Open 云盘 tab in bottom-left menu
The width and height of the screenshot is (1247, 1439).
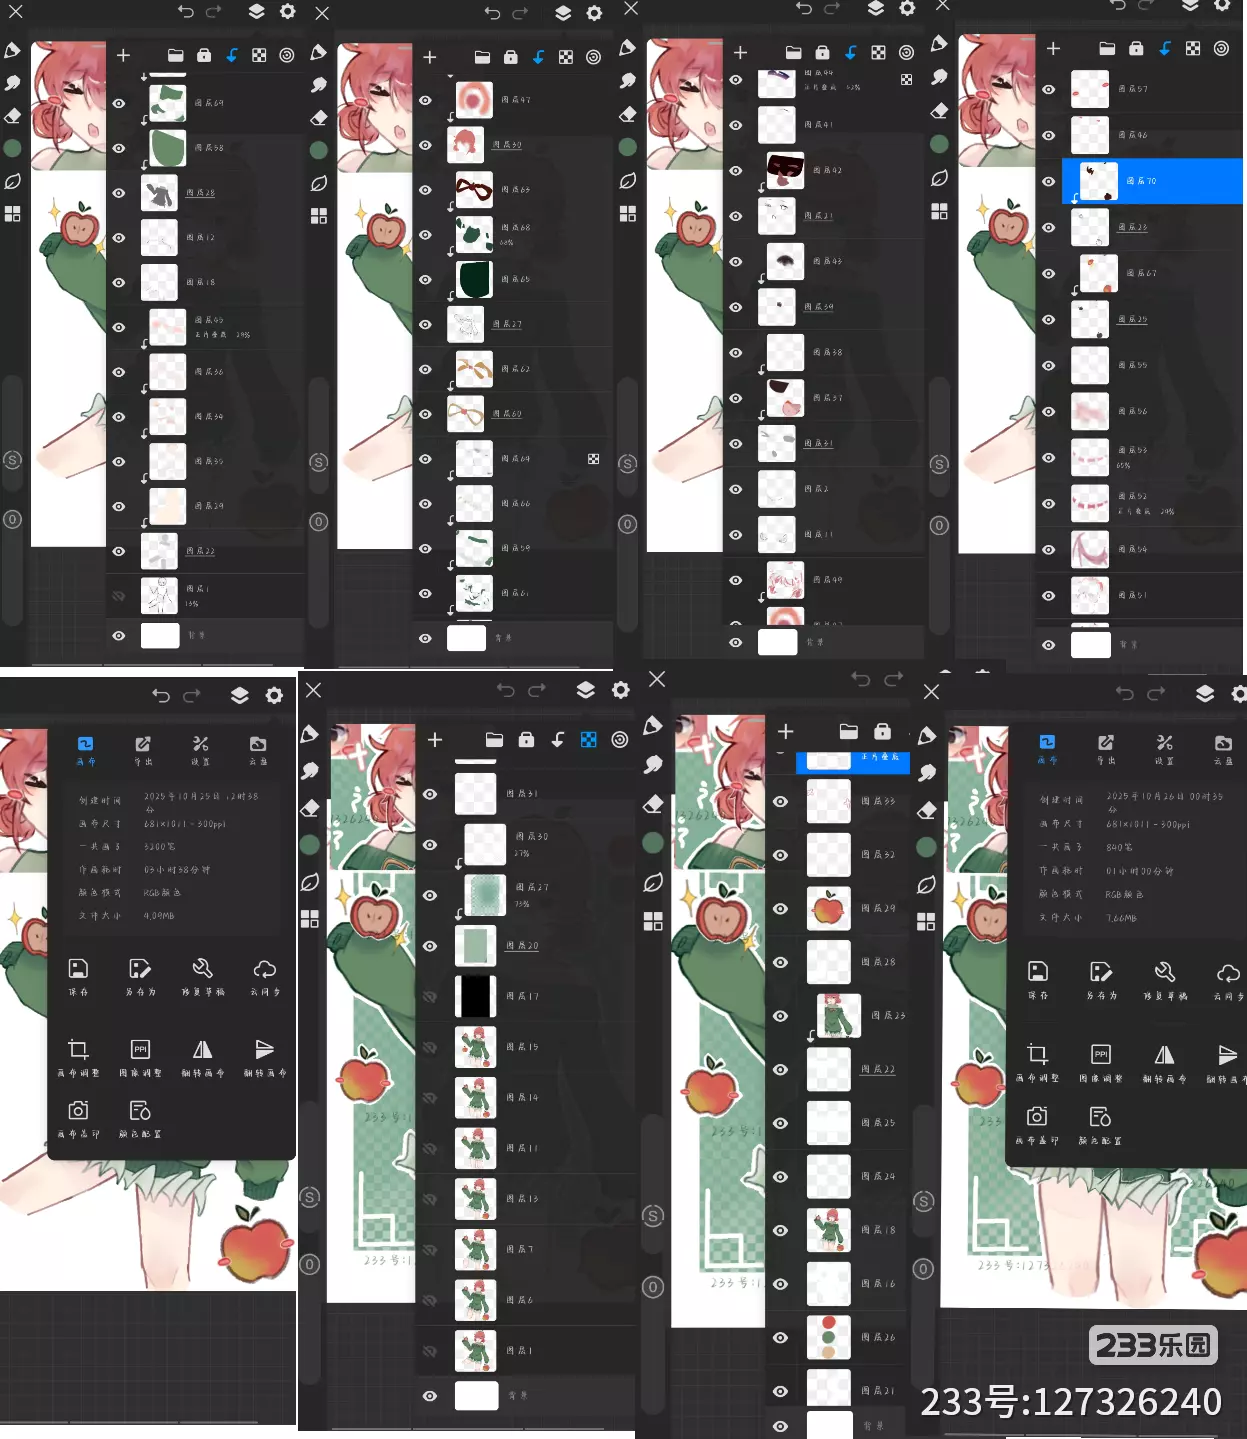[258, 750]
